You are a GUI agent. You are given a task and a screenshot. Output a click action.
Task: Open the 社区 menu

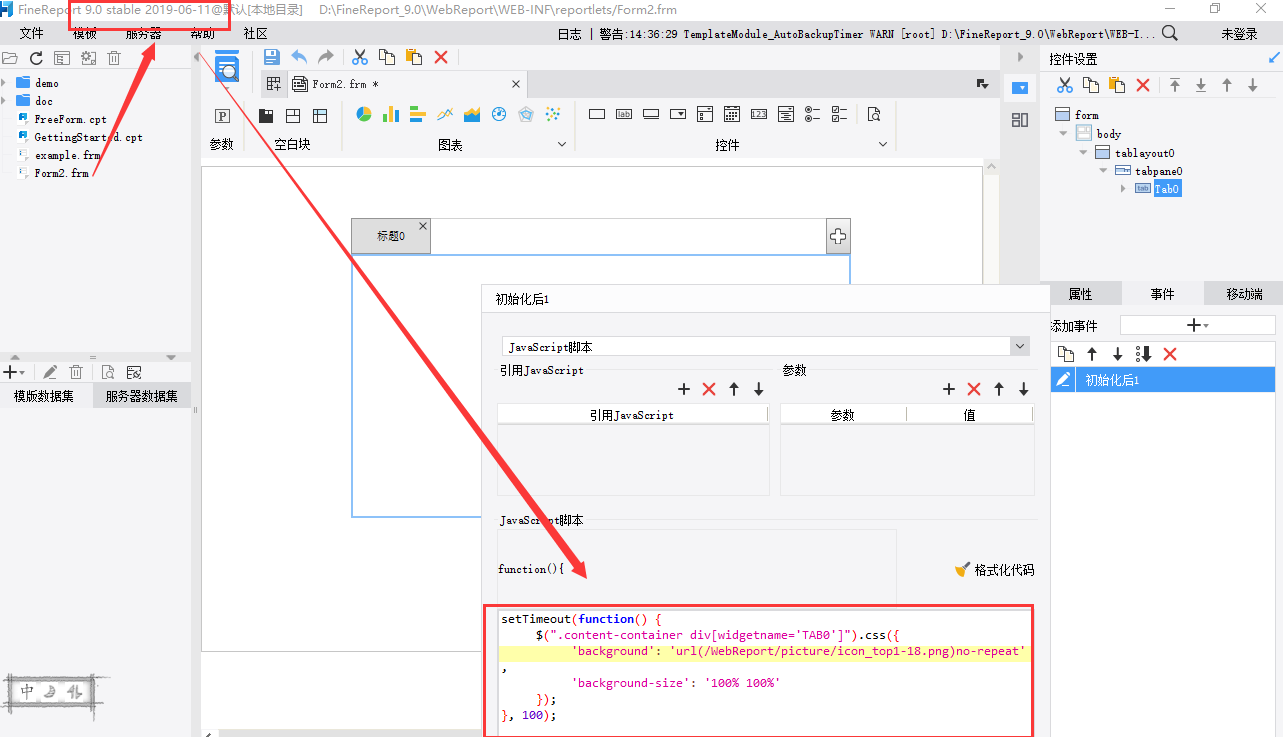pos(256,34)
